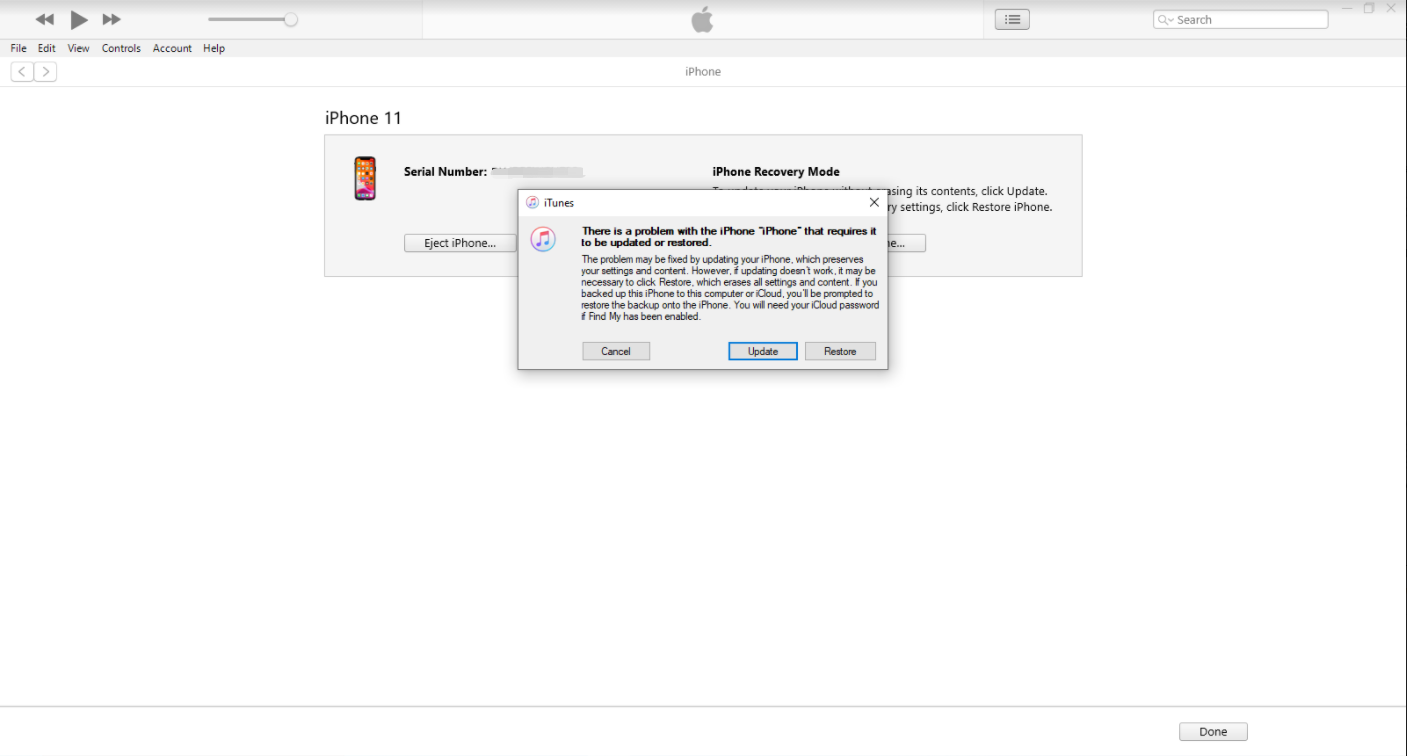Viewport: 1407px width, 756px height.
Task: Go forward with the right arrow button
Action: 45,71
